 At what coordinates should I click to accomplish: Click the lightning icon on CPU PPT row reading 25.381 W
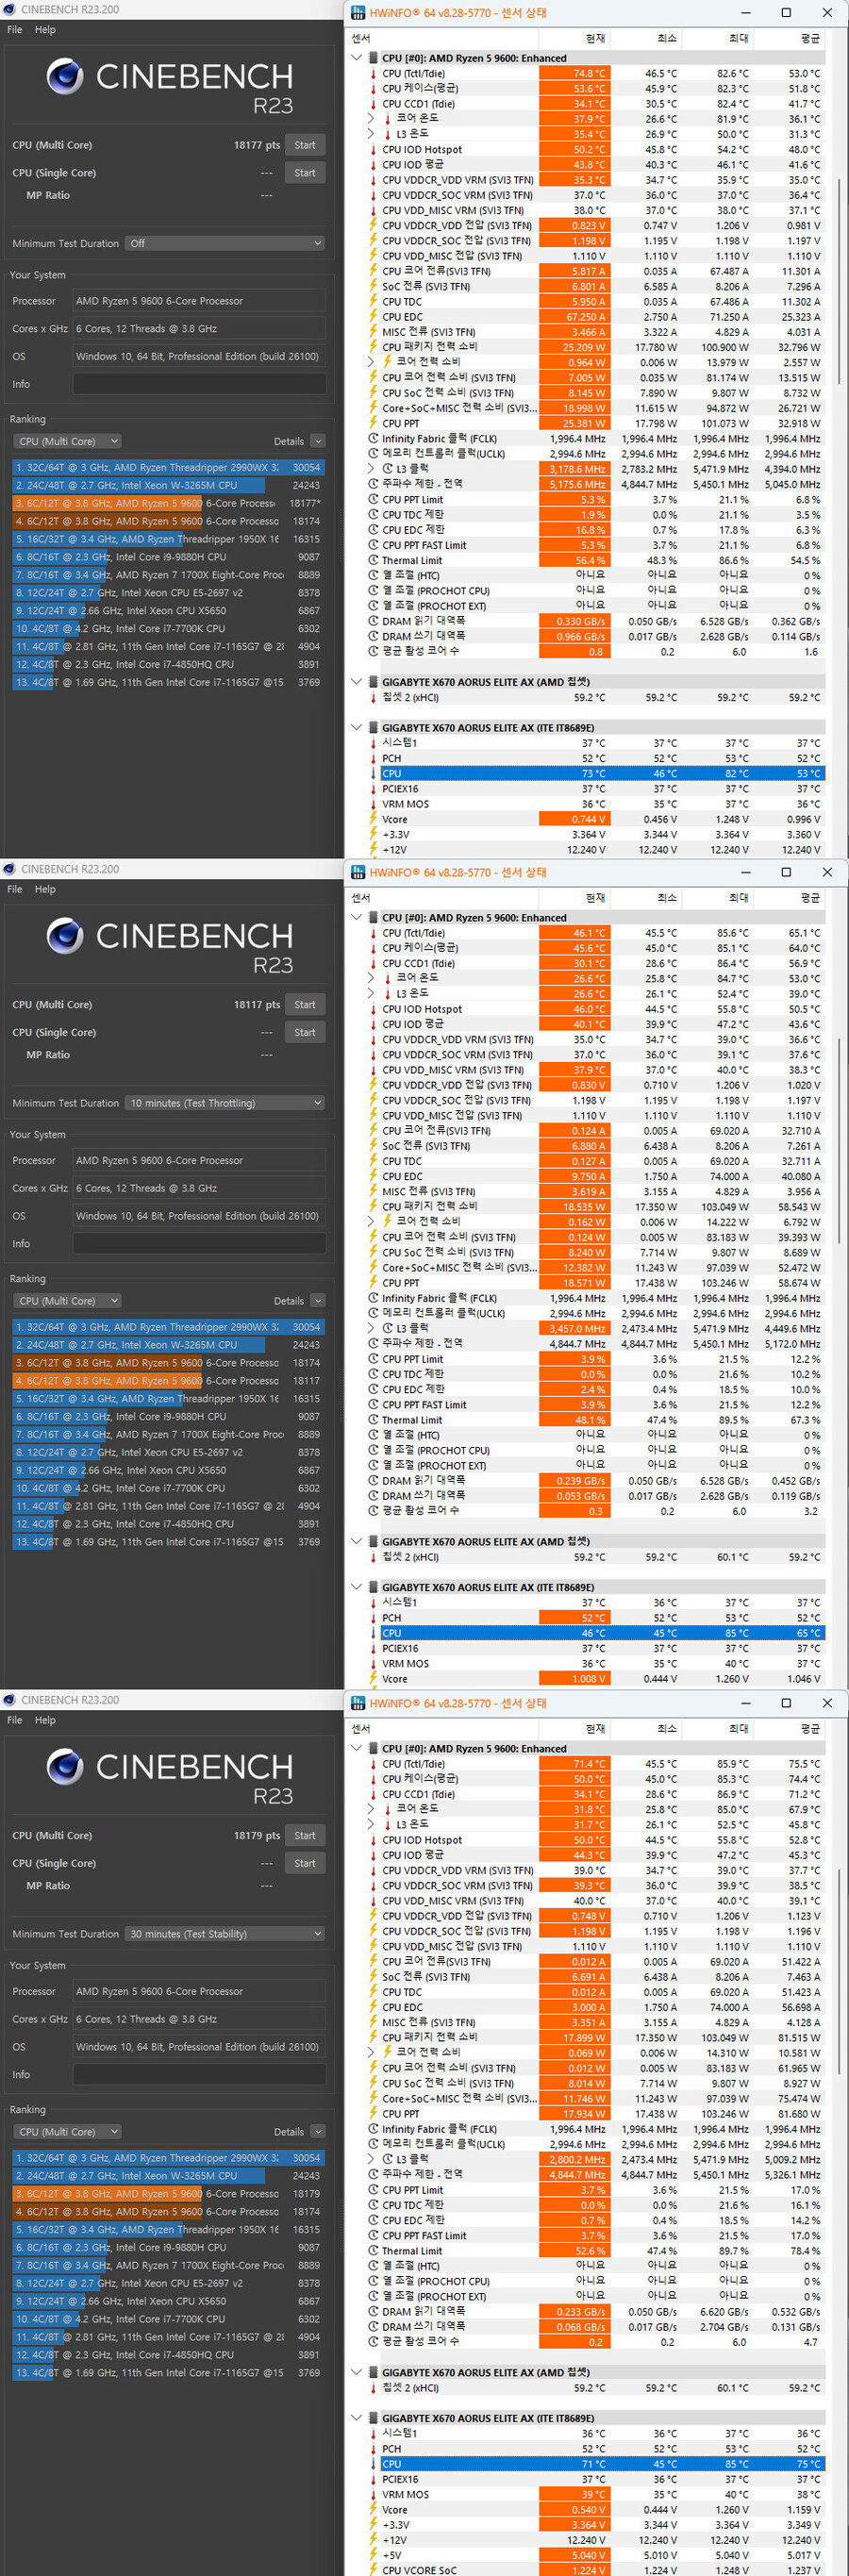(x=373, y=424)
